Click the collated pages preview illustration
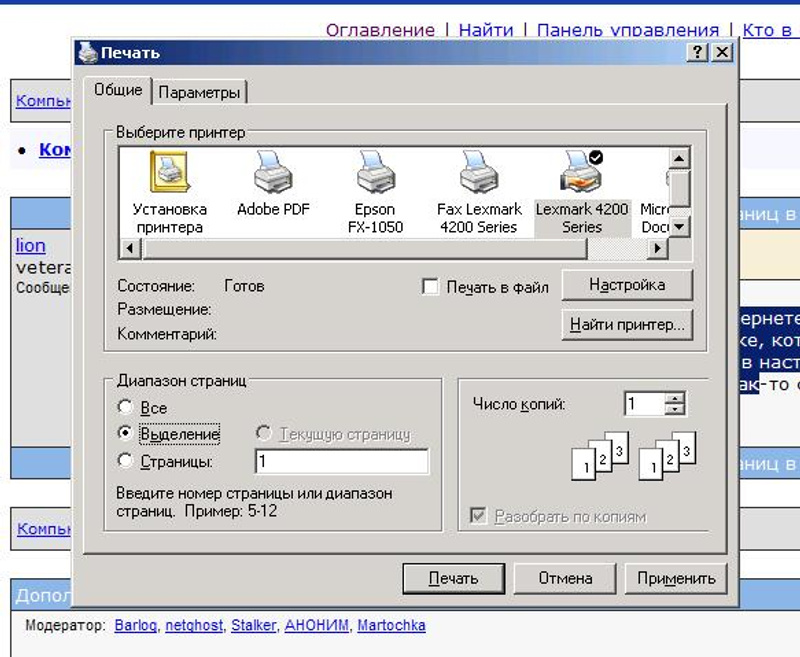The height and width of the screenshot is (657, 800). (x=634, y=456)
